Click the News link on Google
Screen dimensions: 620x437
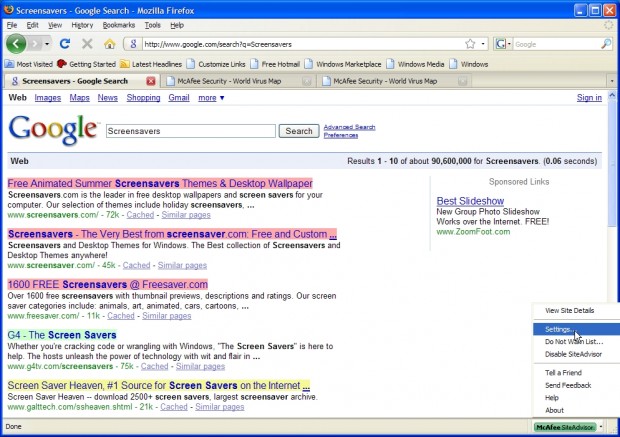pyautogui.click(x=108, y=98)
